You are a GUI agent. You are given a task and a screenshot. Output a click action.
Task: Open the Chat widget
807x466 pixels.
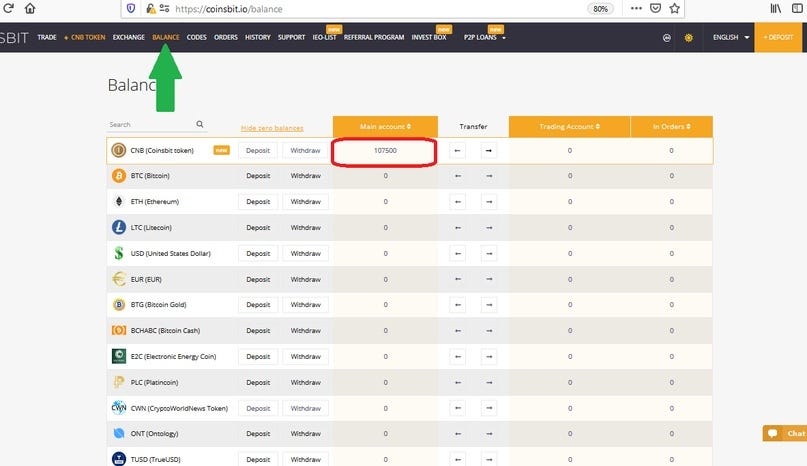[785, 433]
